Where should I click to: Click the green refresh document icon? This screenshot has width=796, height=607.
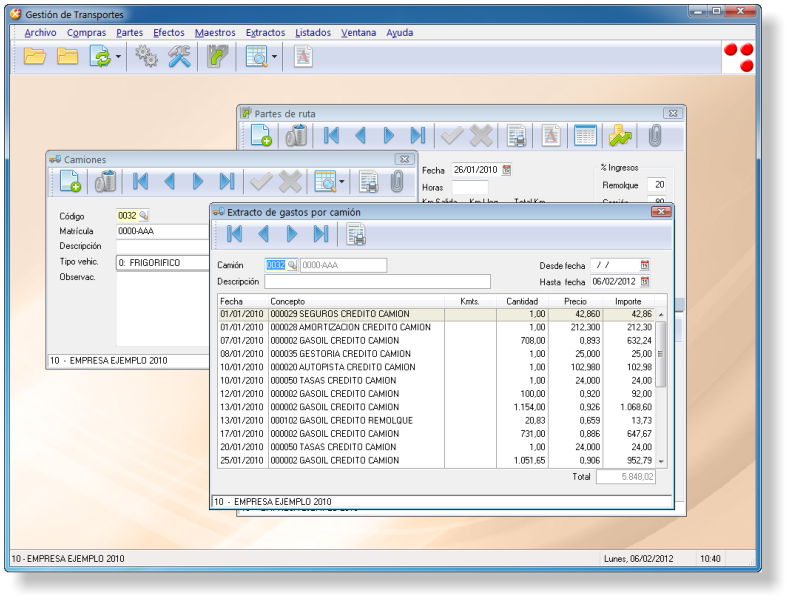tap(100, 56)
